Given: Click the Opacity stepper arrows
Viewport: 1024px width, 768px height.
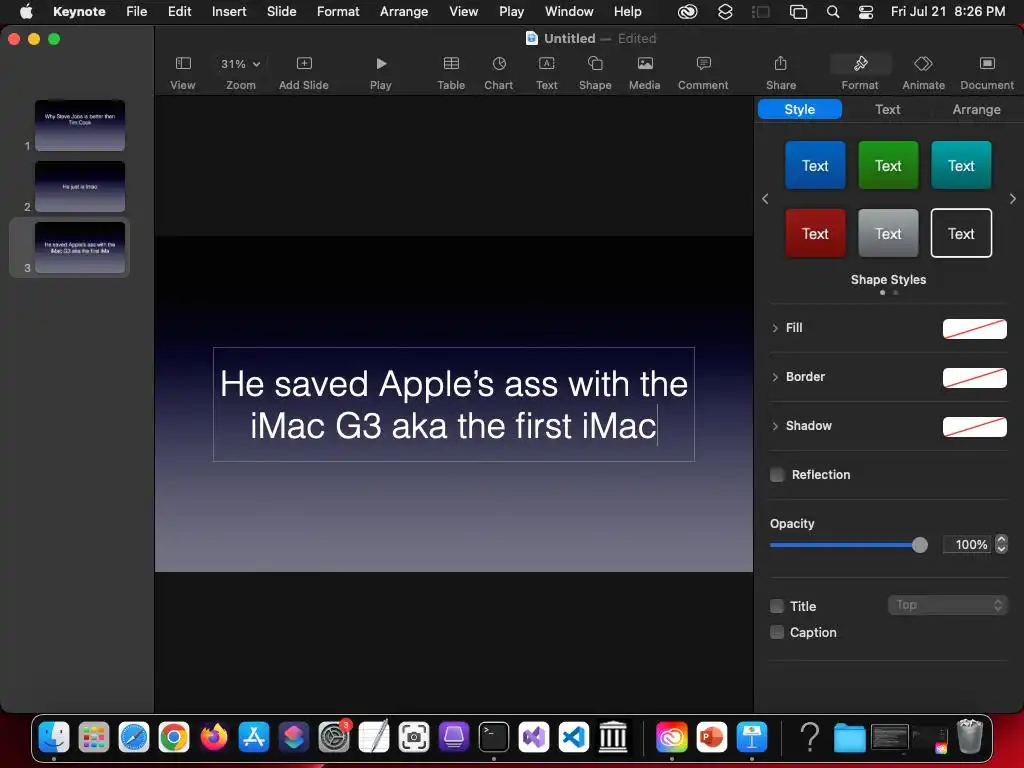Looking at the screenshot, I should pyautogui.click(x=1001, y=545).
